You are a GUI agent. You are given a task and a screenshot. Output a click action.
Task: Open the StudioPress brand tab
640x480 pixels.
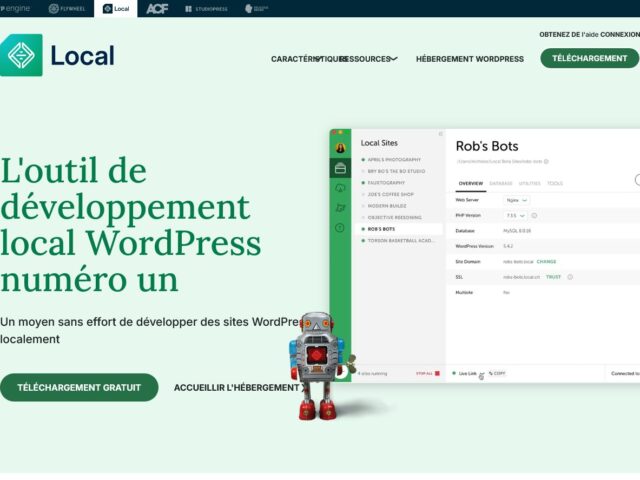[206, 9]
